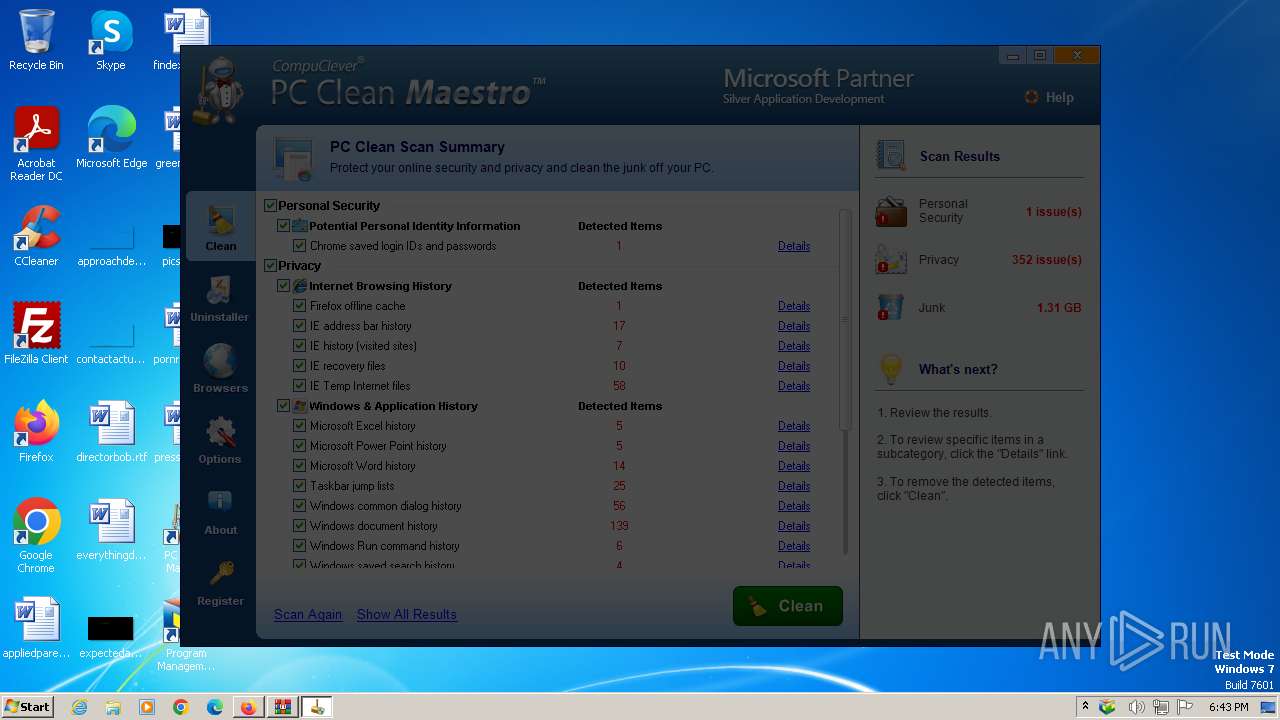
Task: Open Microsoft Edge desktop shortcut
Action: coord(111,138)
